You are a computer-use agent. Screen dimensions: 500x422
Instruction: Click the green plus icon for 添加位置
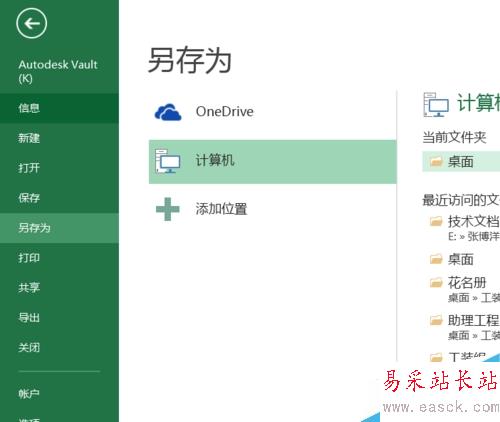coord(168,209)
